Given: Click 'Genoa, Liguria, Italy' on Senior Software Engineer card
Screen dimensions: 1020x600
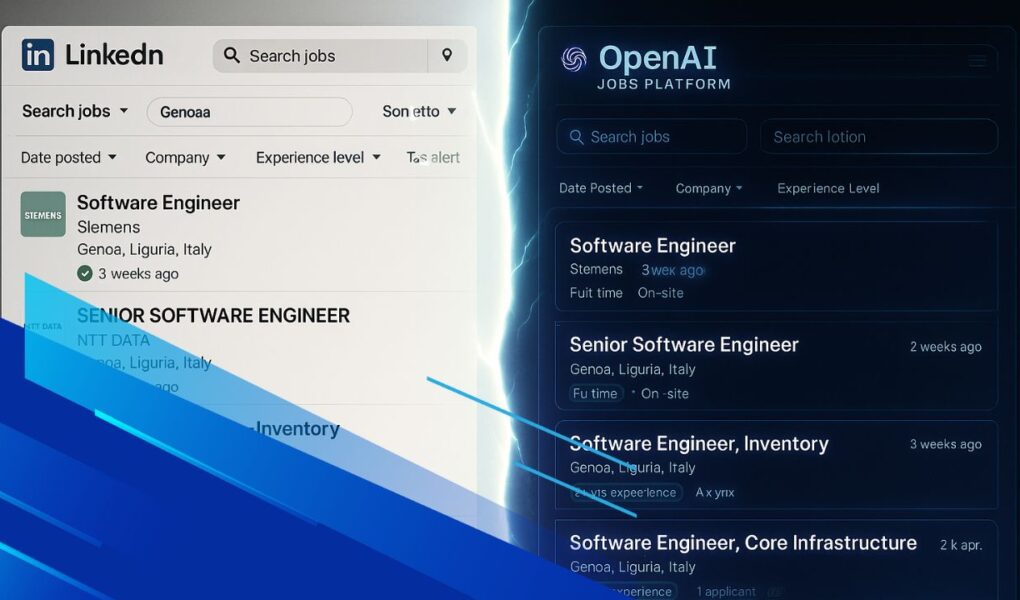Looking at the screenshot, I should (x=632, y=369).
